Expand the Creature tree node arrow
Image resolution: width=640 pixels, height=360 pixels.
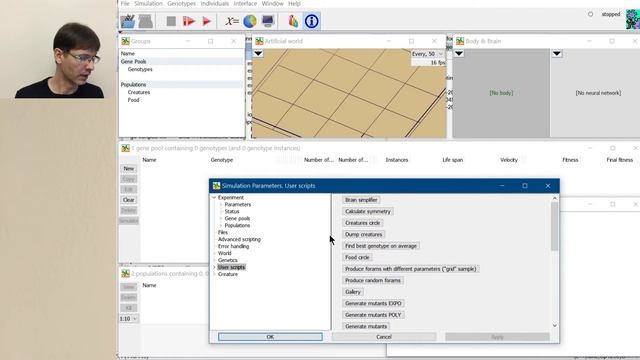pos(214,274)
